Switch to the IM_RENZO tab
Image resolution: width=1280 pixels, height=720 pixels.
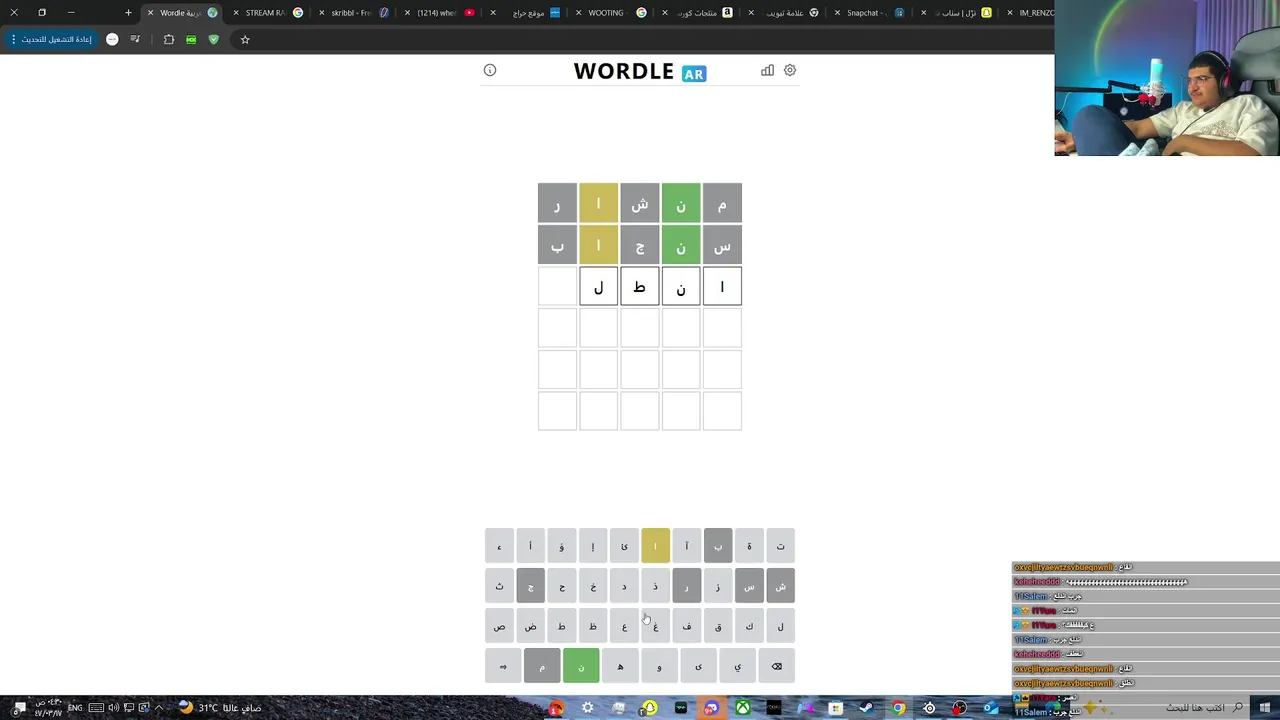pyautogui.click(x=1030, y=13)
